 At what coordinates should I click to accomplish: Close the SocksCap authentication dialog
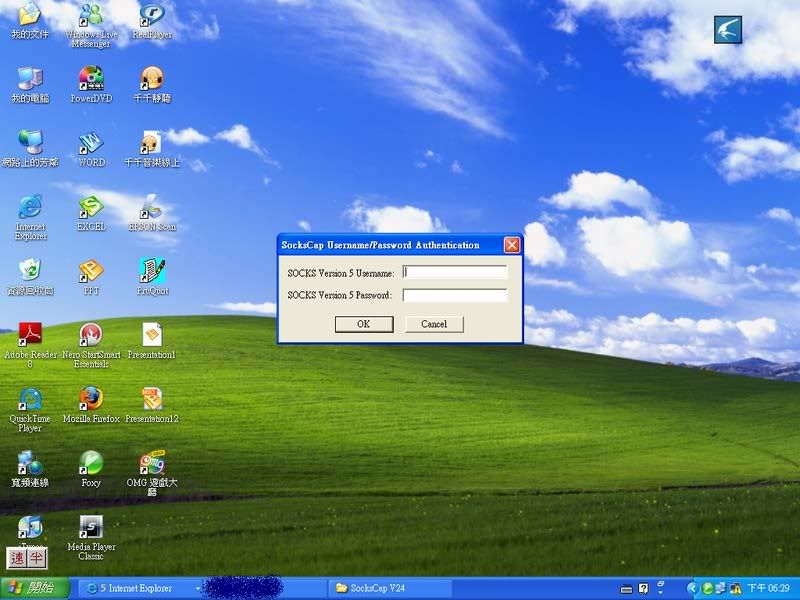tap(511, 245)
